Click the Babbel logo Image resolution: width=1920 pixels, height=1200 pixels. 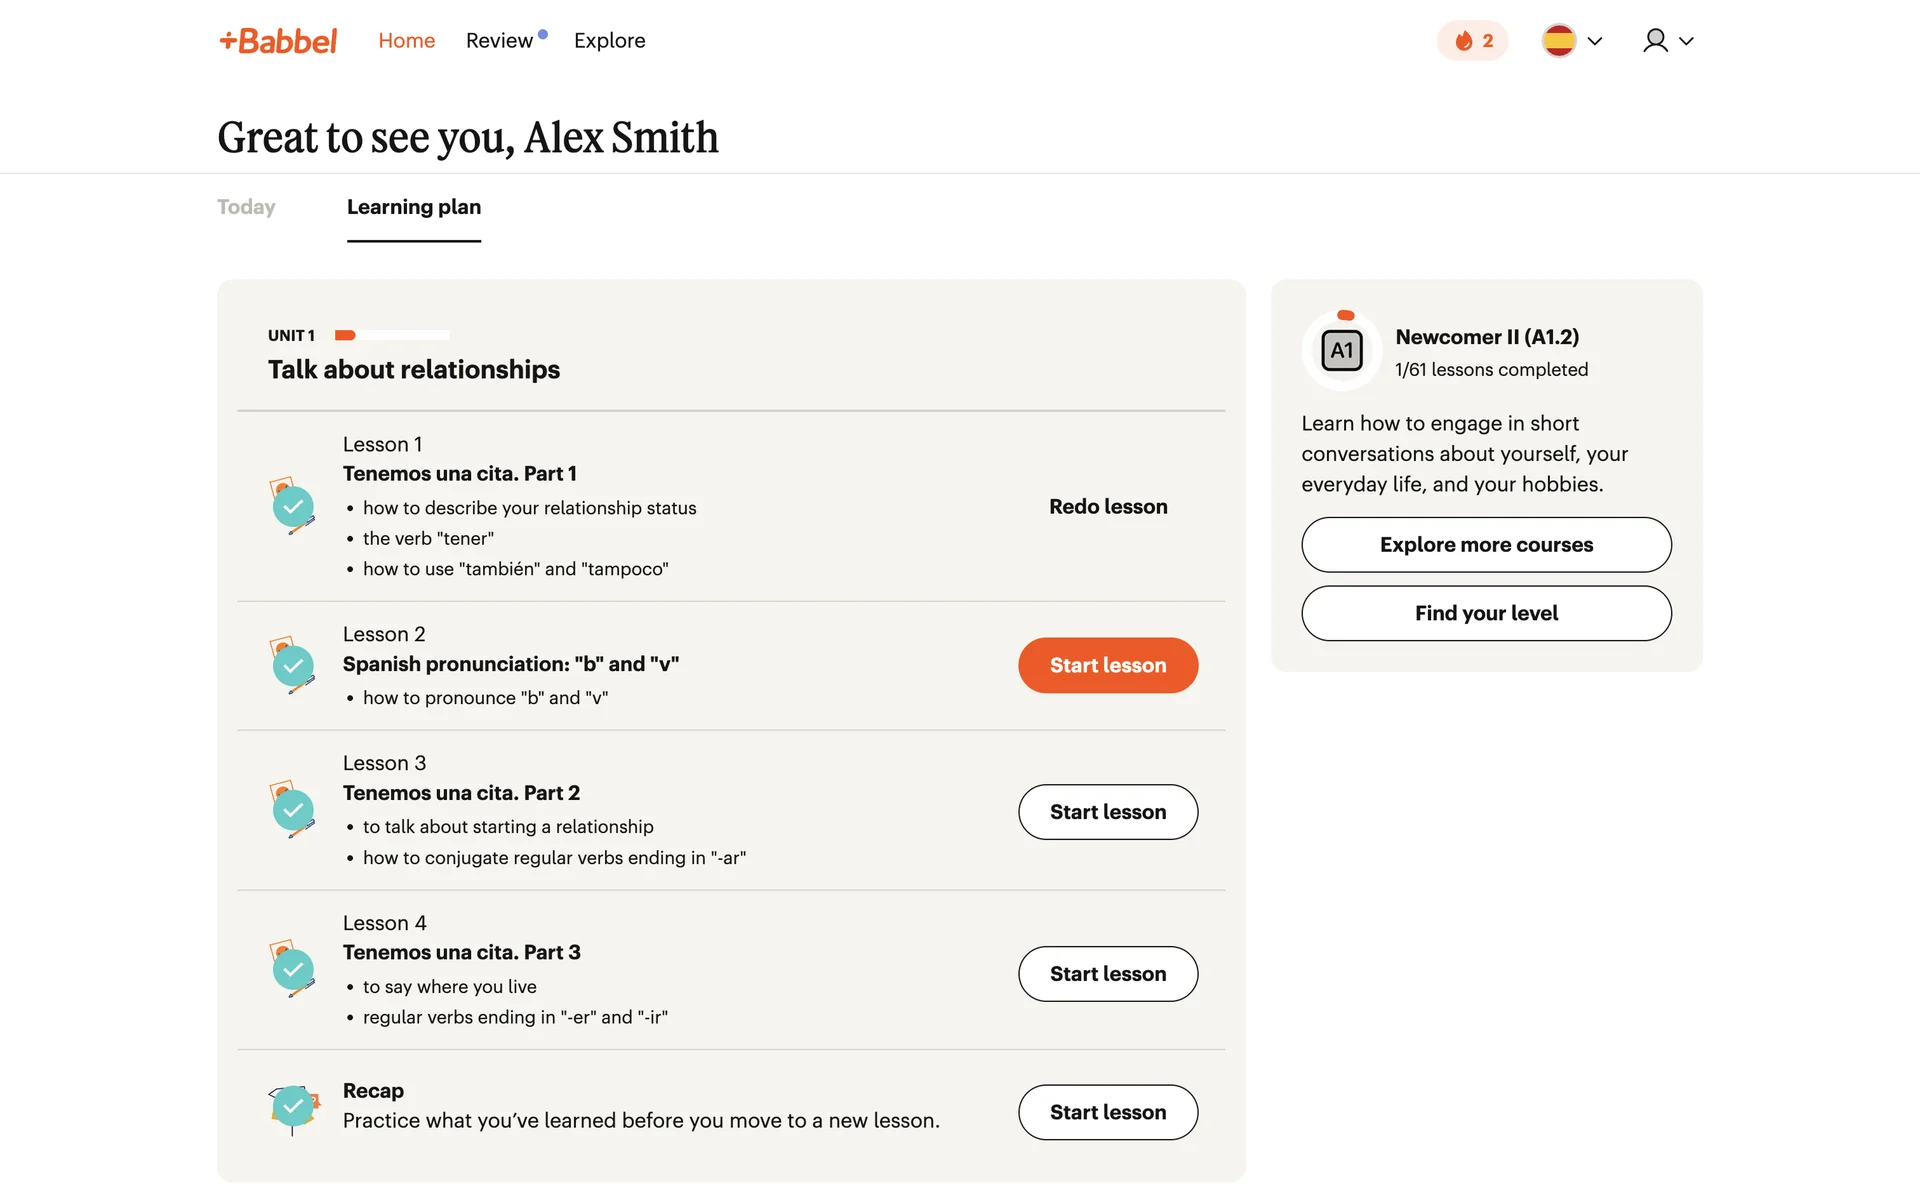tap(278, 41)
